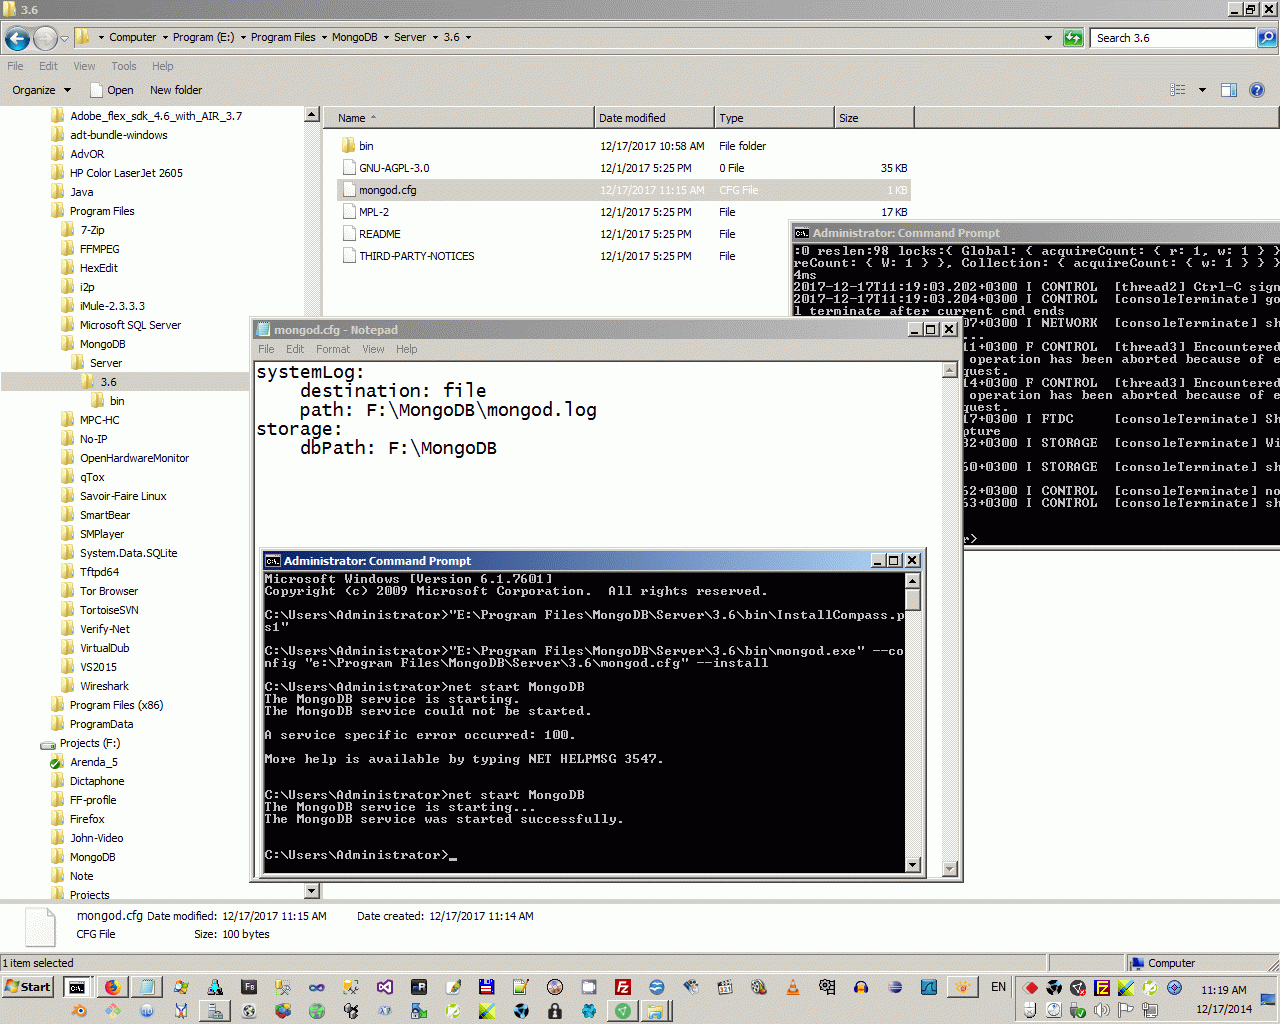1280x1024 pixels.
Task: Click the Change your view icon
Action: point(1178,90)
